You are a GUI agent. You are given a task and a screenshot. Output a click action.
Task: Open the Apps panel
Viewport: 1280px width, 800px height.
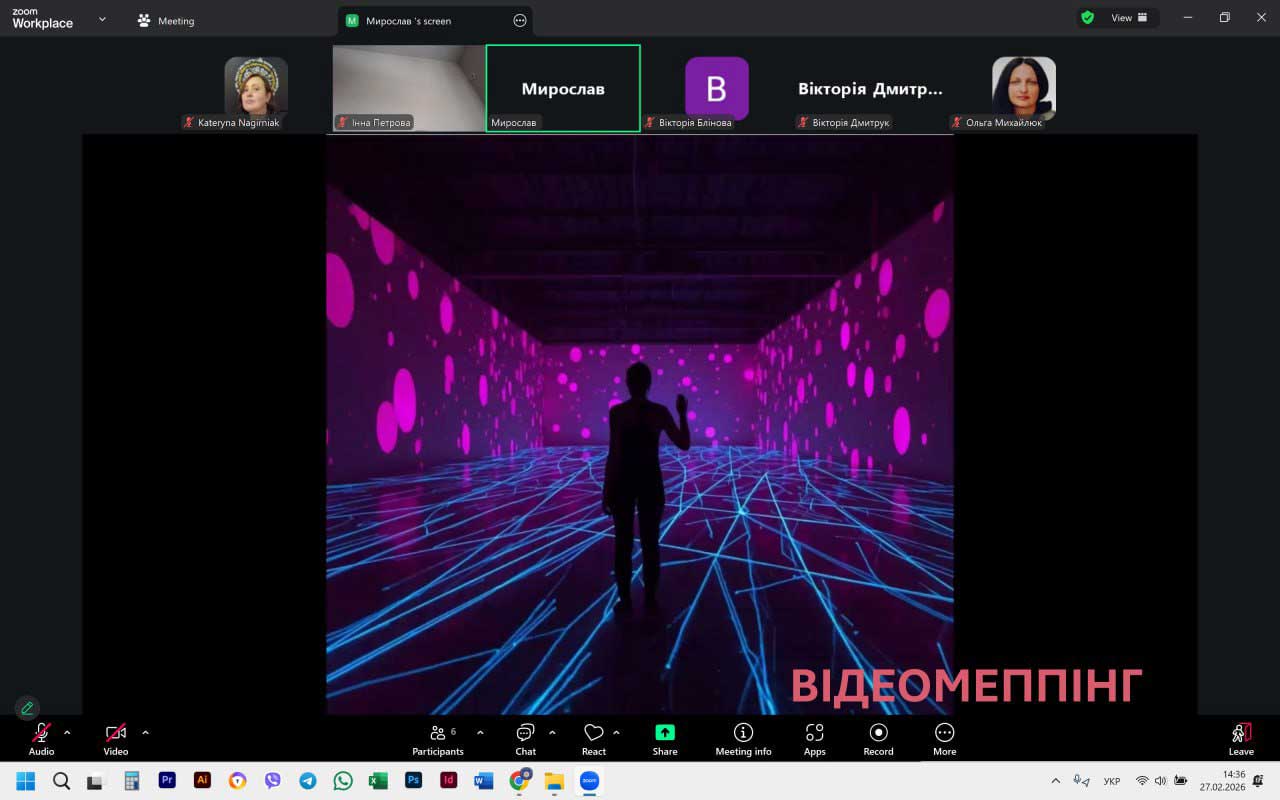point(814,739)
